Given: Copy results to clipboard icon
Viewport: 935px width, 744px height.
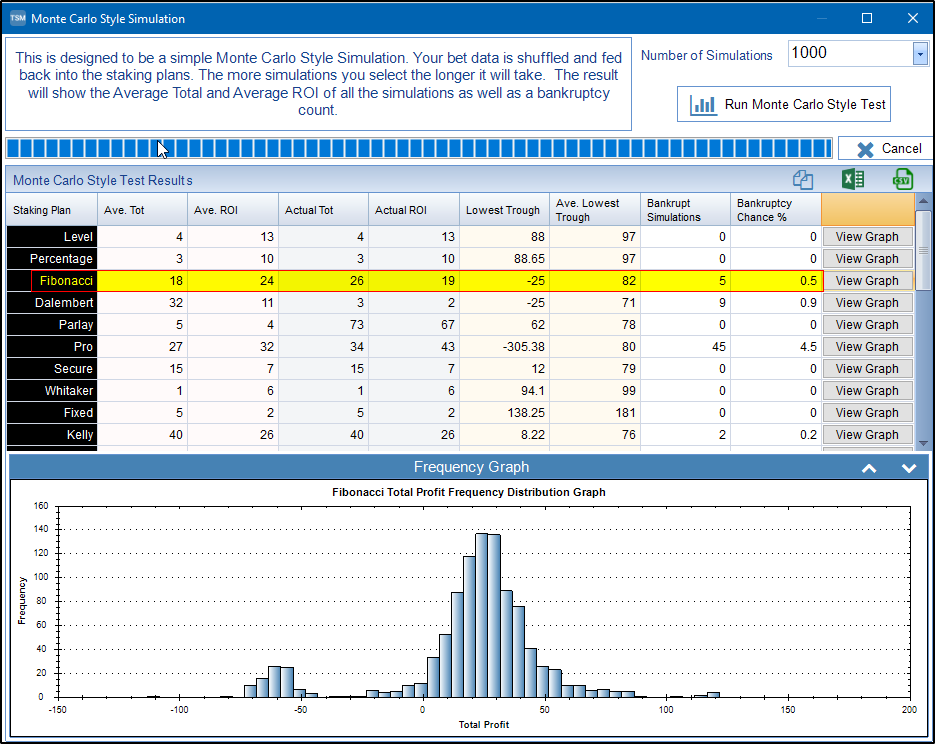Looking at the screenshot, I should [x=803, y=180].
